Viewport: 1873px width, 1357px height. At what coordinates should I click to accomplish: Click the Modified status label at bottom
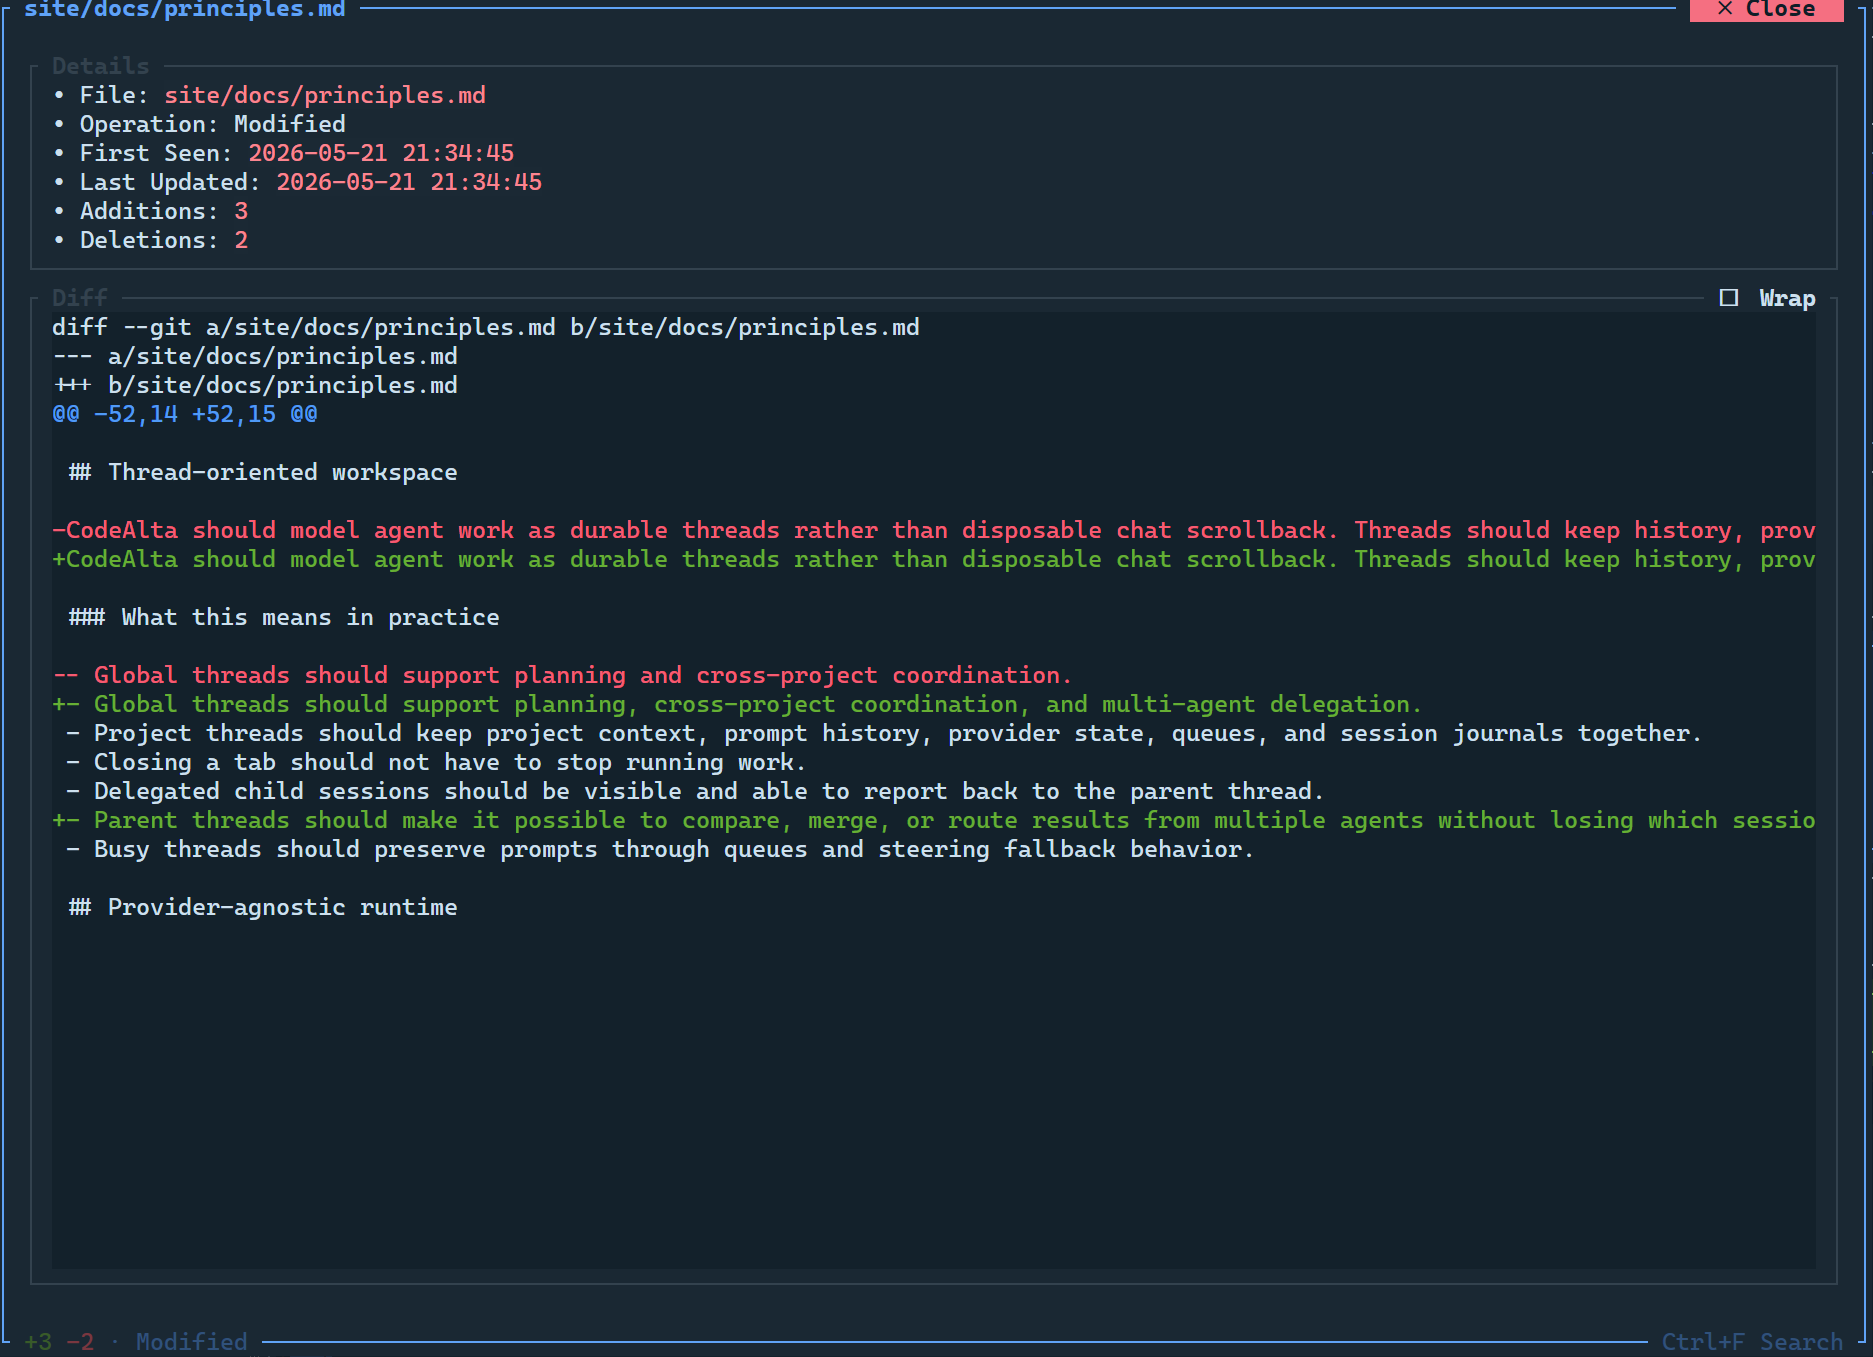point(192,1342)
